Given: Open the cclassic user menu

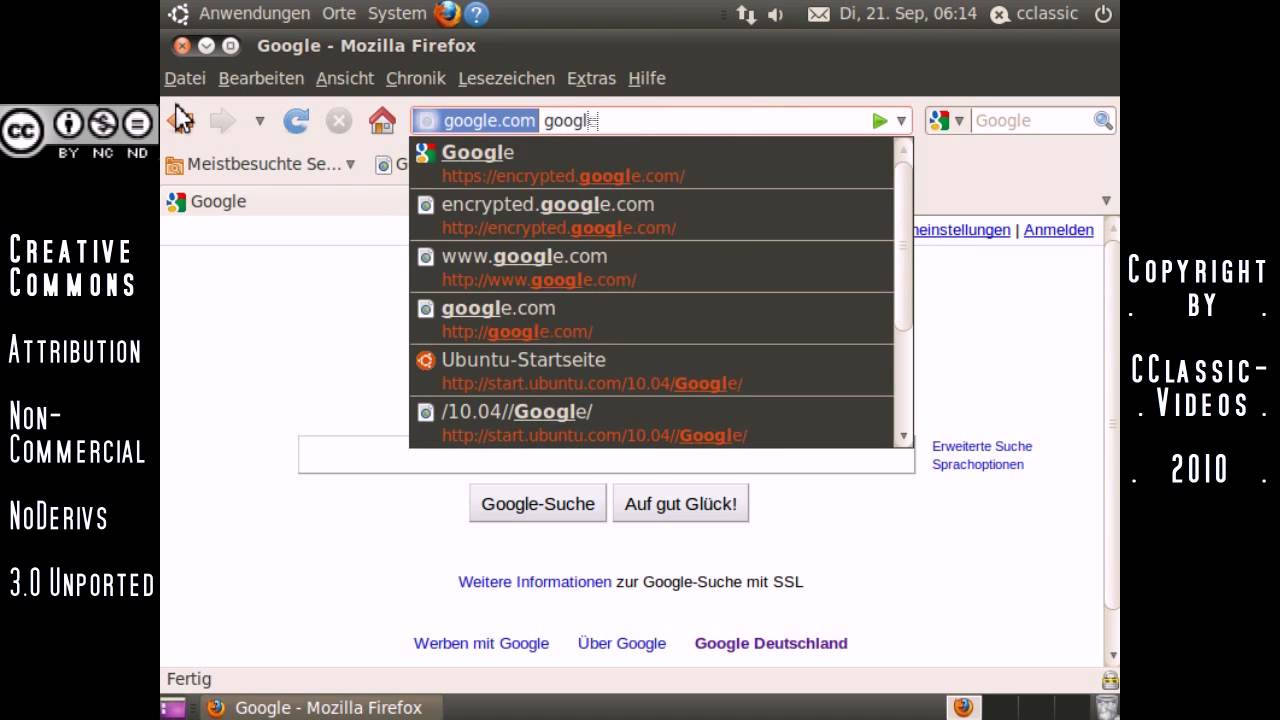Looking at the screenshot, I should [1034, 14].
